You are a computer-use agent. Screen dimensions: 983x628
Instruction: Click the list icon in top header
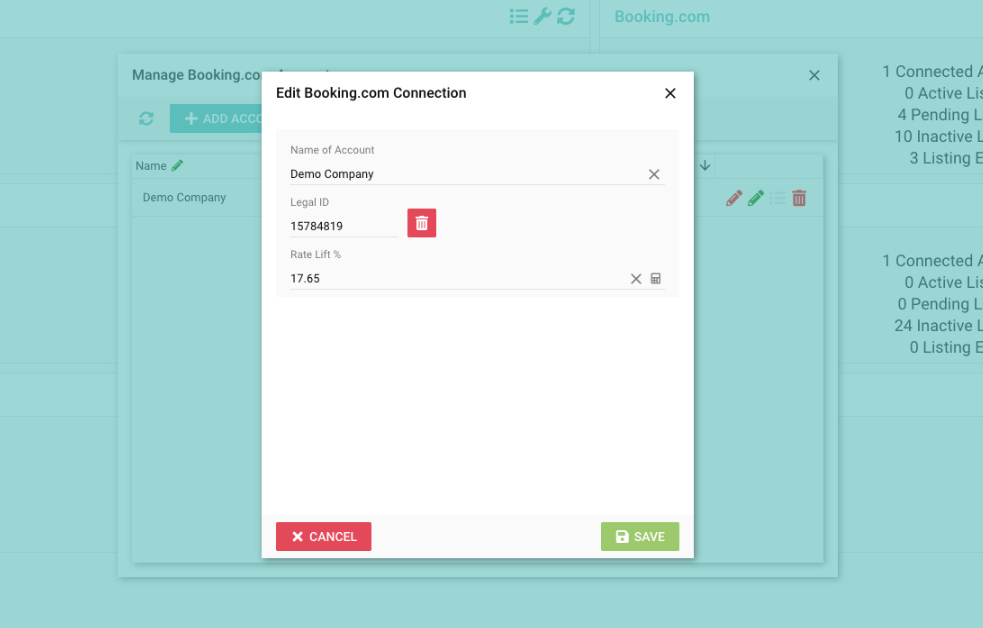point(518,16)
